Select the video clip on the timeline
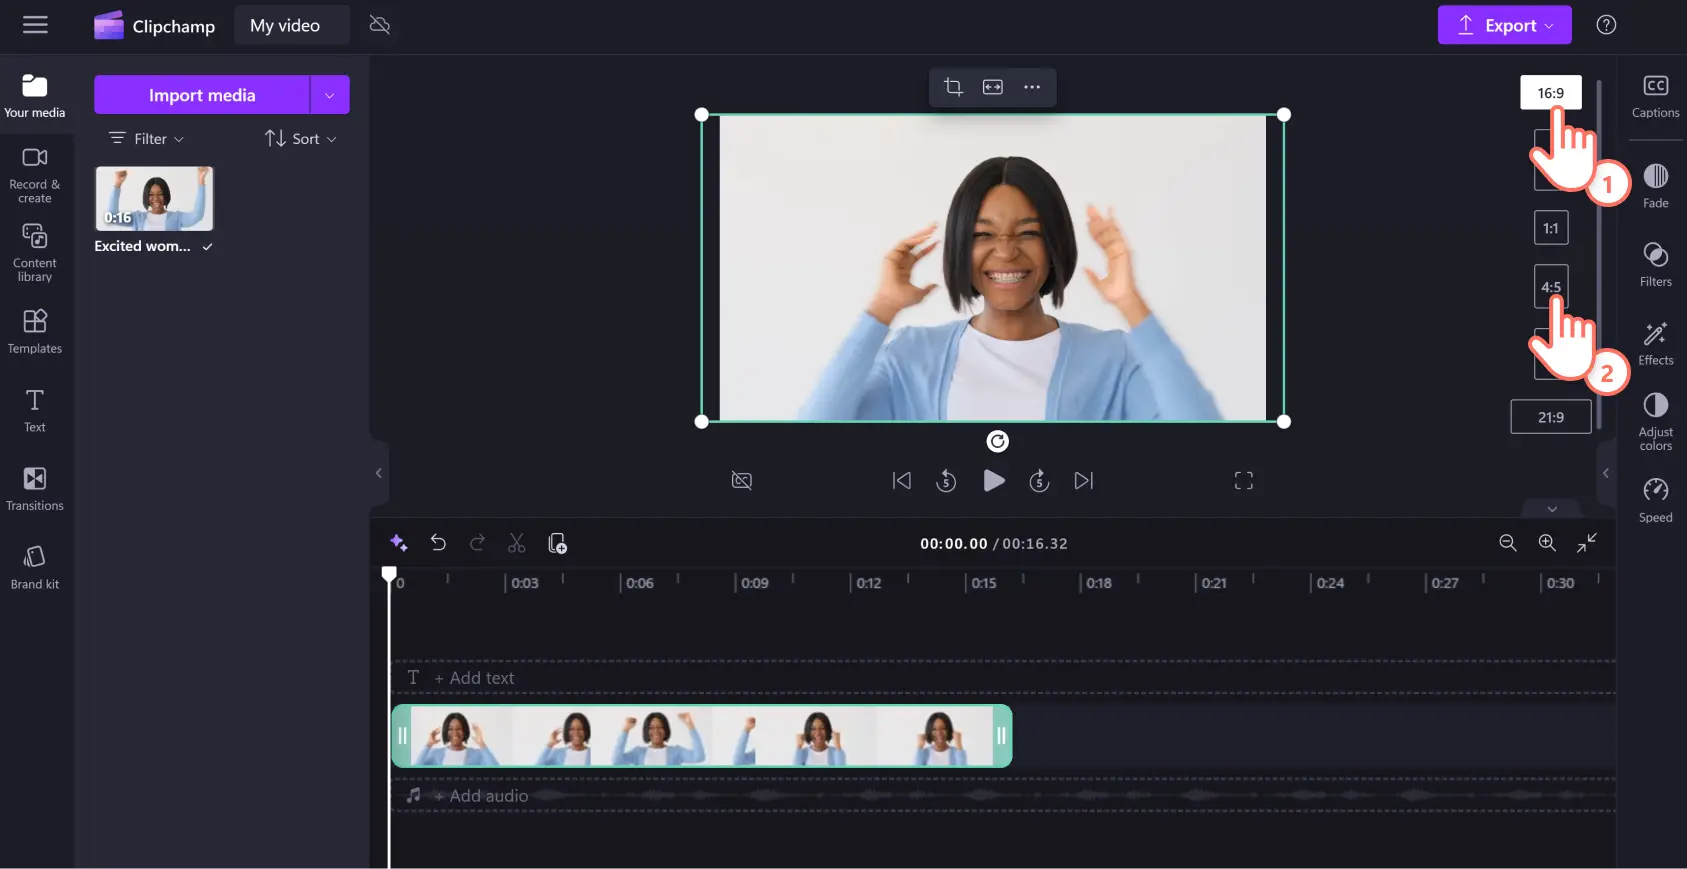Screen dimensions: 1687x869 (x=702, y=736)
